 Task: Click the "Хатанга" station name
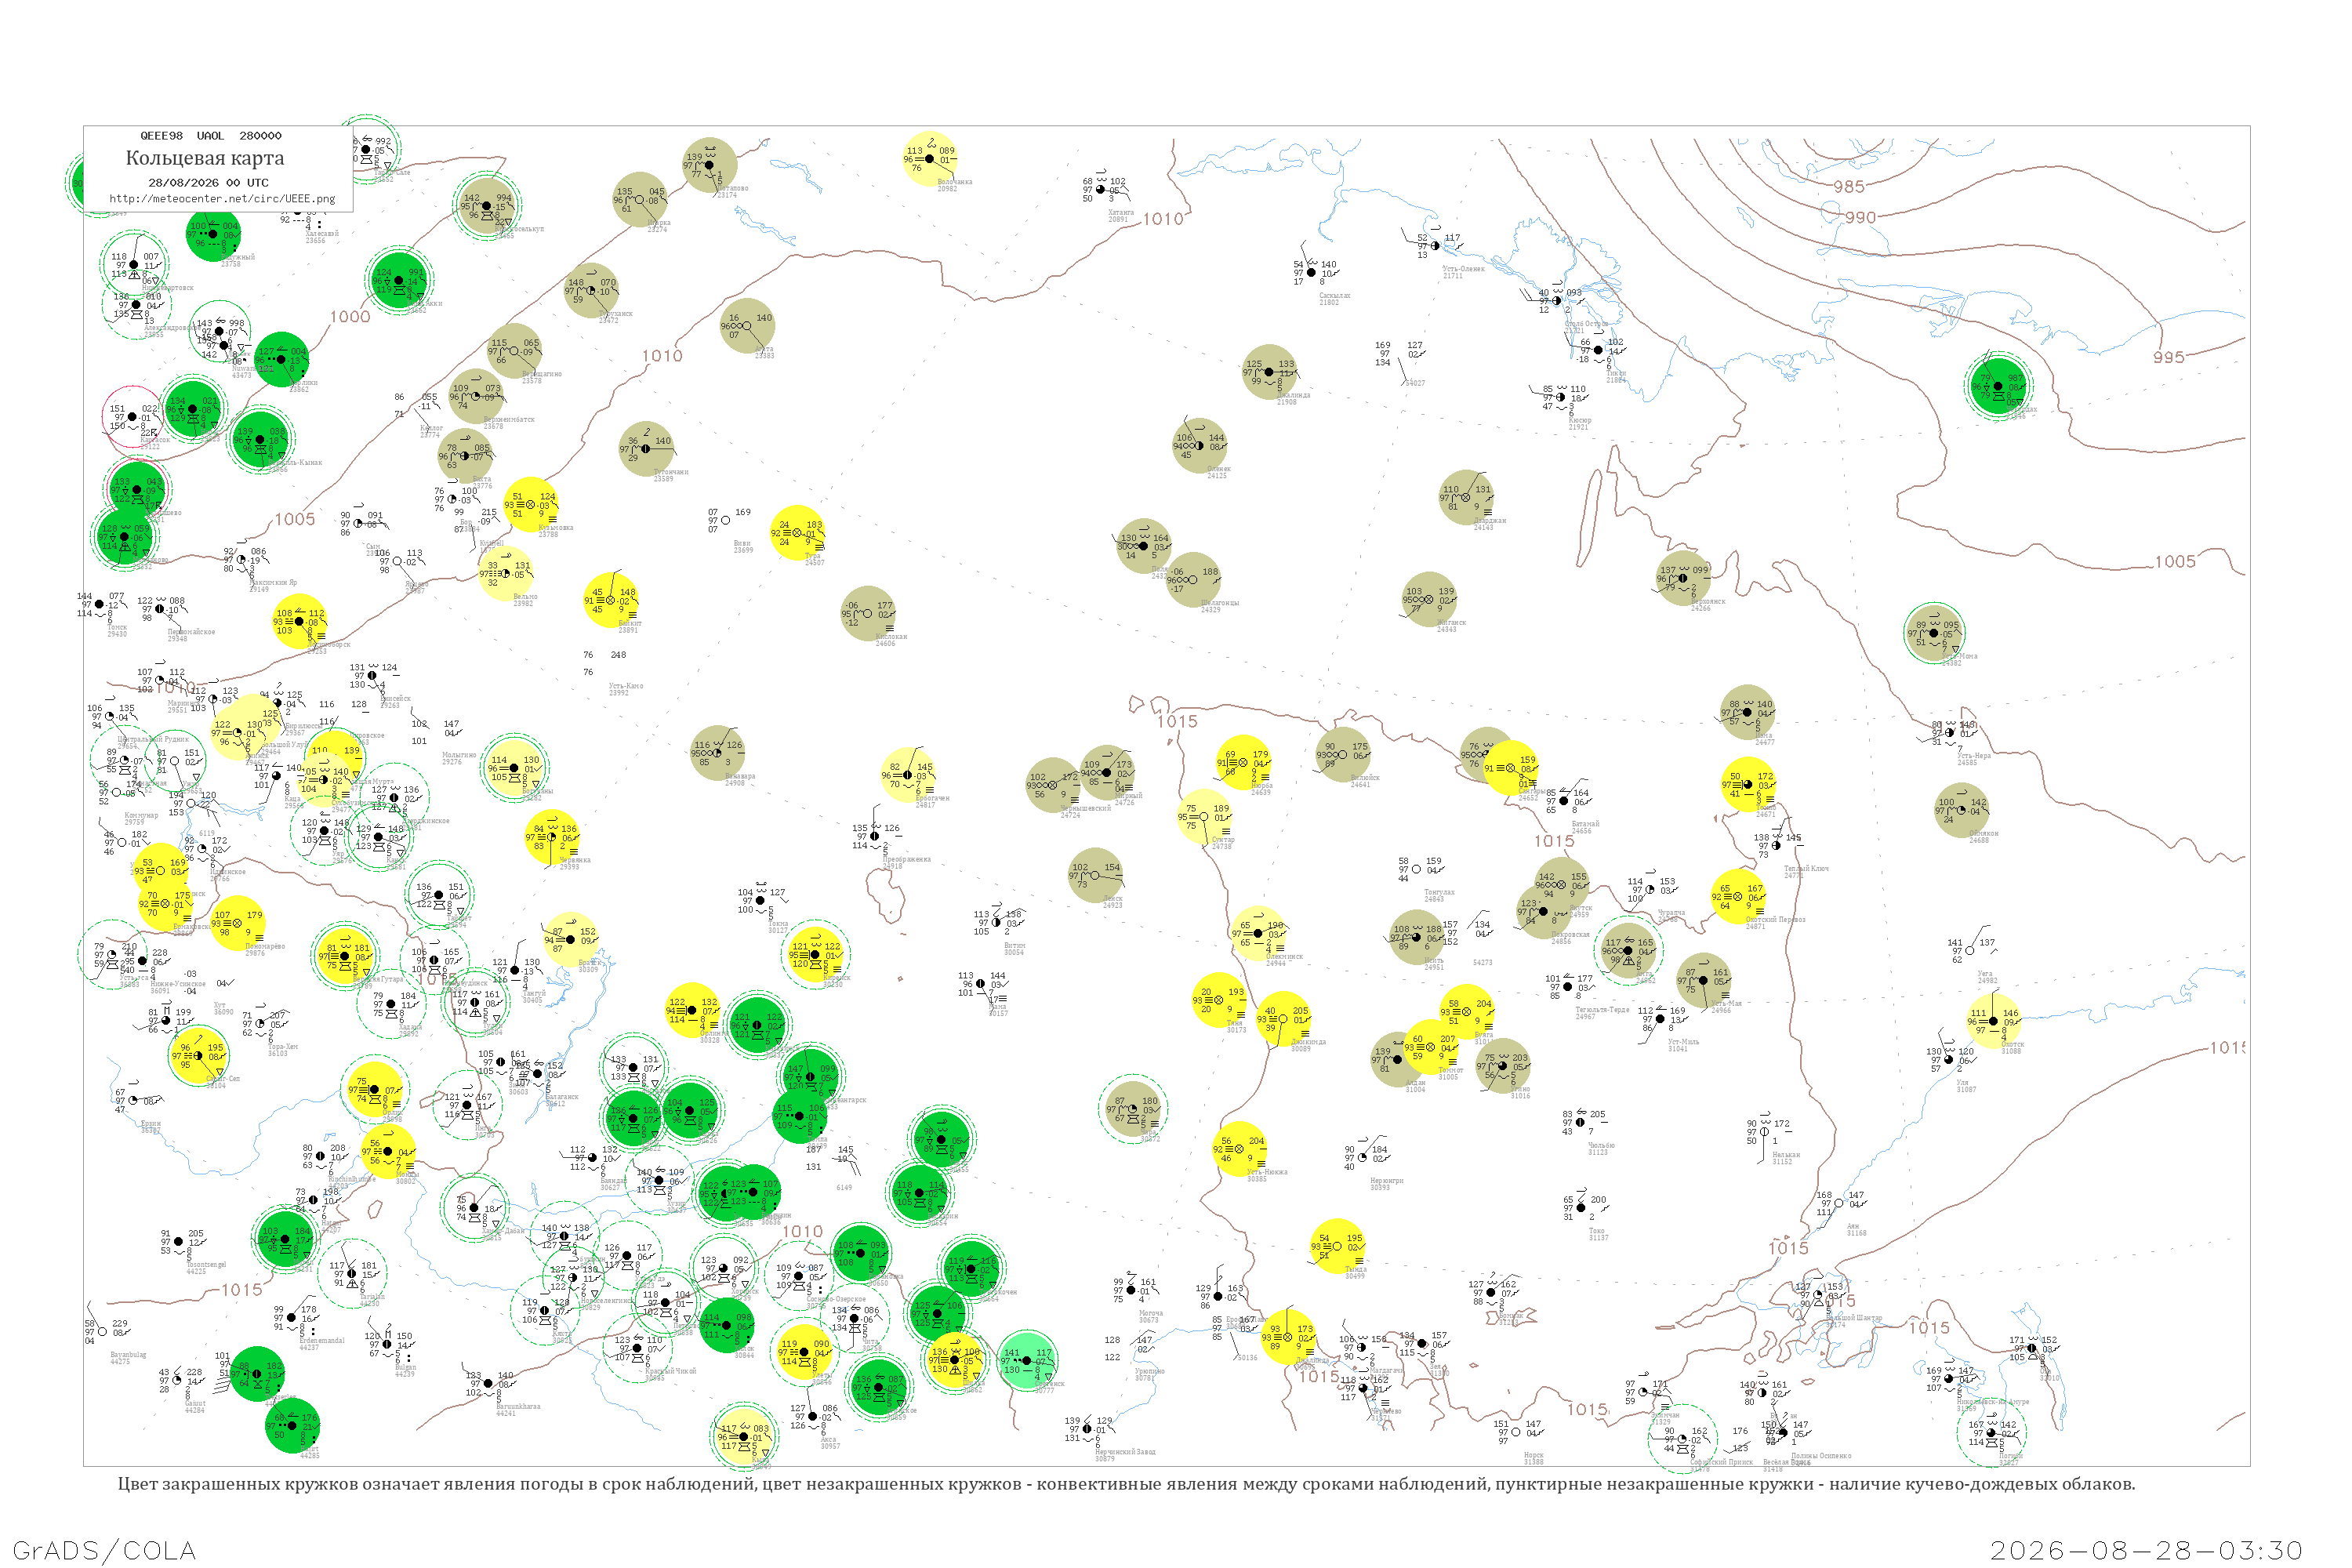coord(1121,212)
